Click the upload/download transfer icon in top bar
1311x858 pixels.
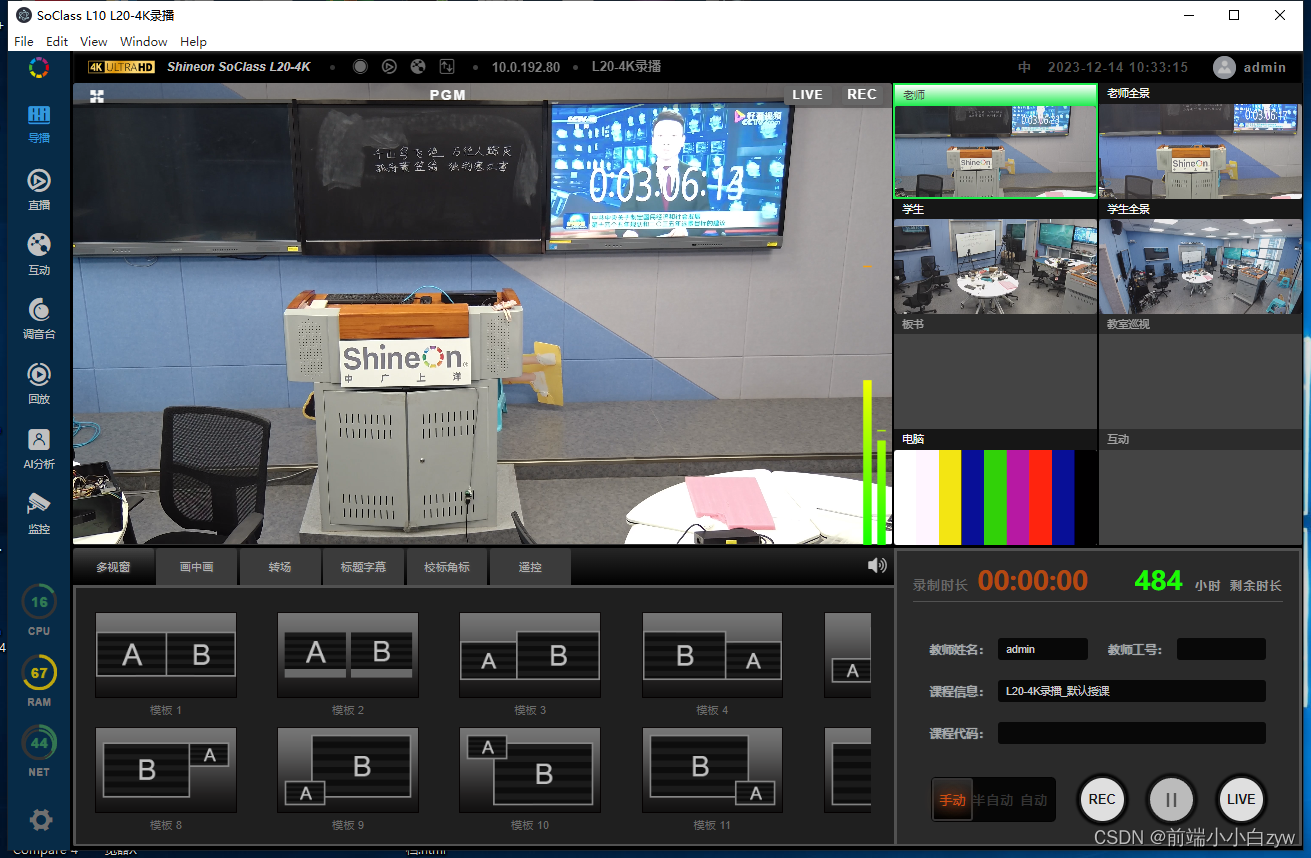(447, 67)
